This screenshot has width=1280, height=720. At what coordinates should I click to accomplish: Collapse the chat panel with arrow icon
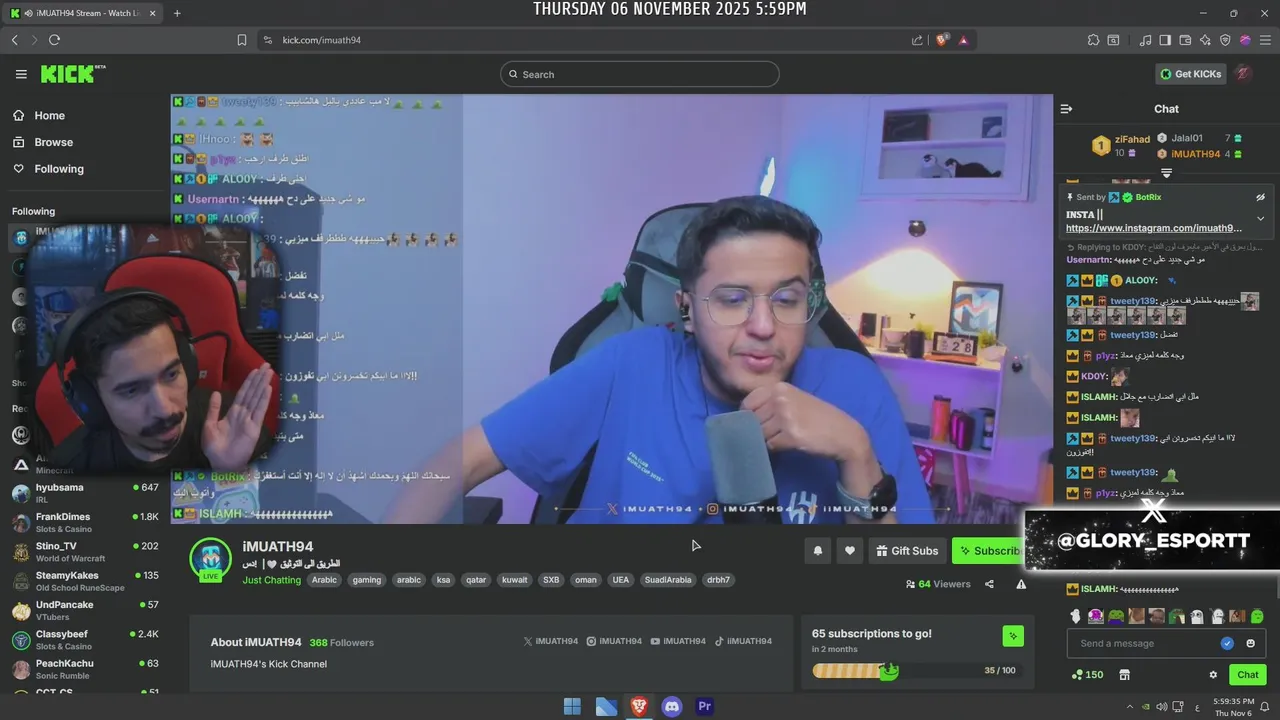pos(1066,109)
